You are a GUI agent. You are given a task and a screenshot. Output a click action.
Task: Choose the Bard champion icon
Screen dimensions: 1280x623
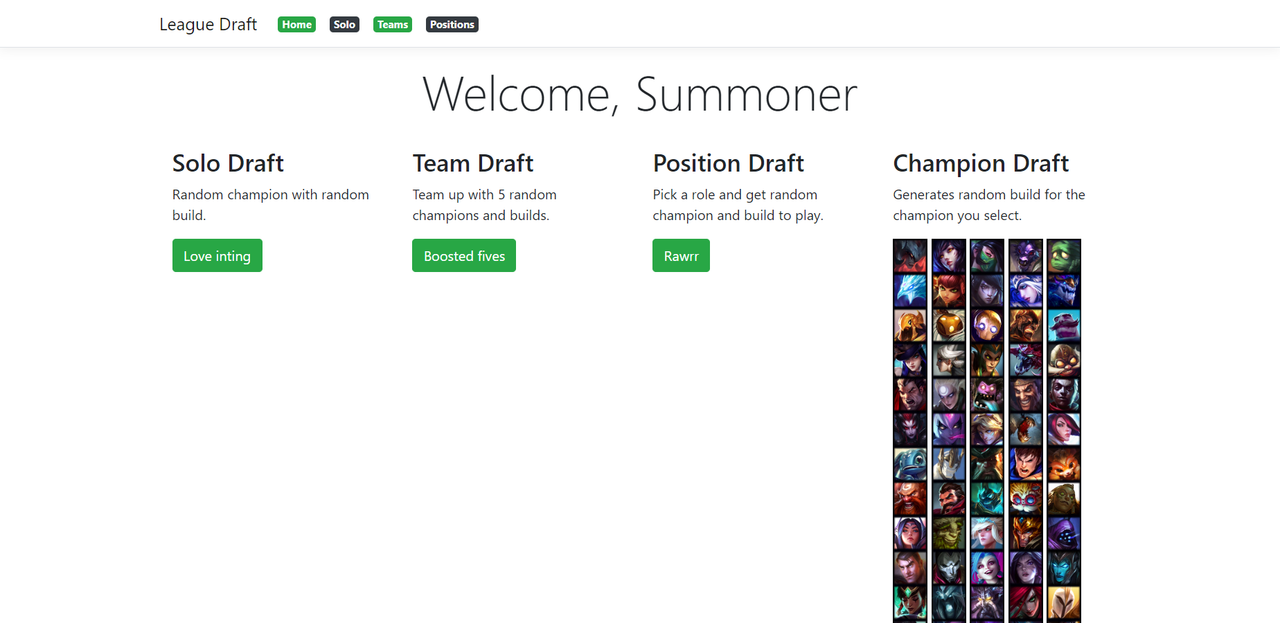948,325
